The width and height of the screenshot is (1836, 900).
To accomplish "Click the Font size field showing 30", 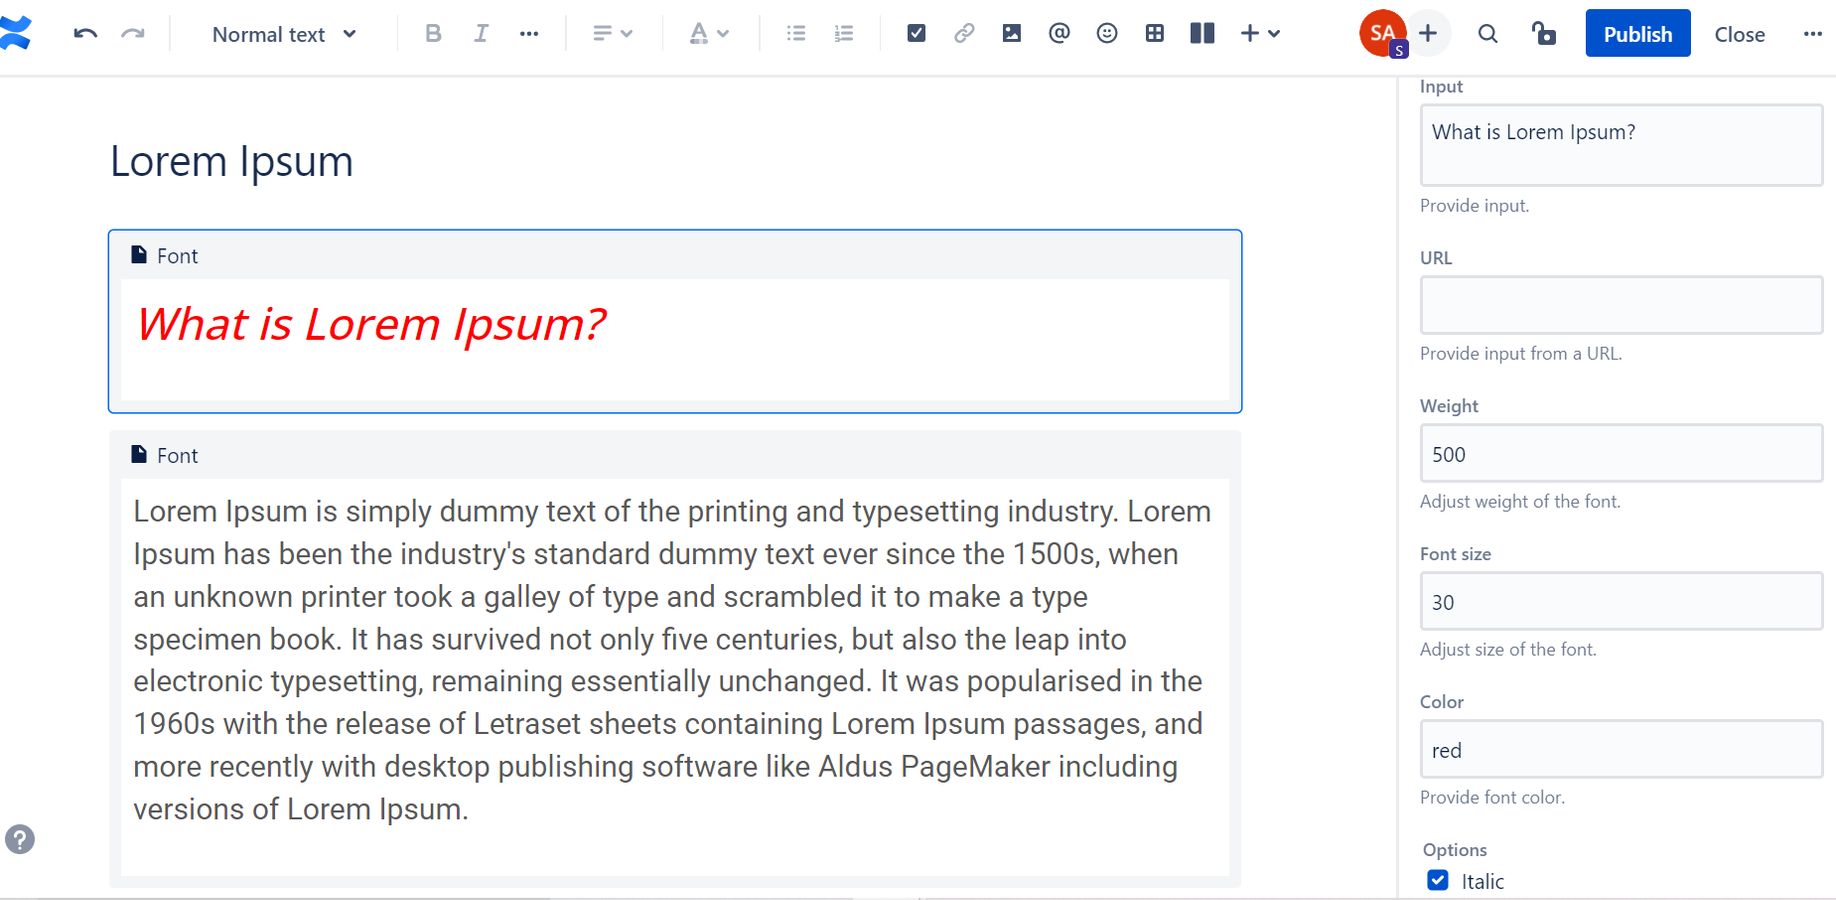I will click(x=1621, y=601).
